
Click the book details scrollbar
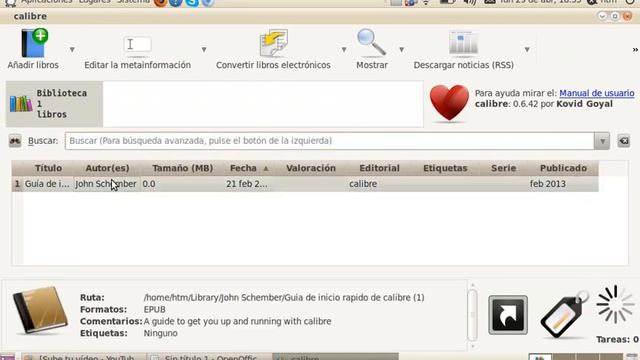(x=472, y=315)
